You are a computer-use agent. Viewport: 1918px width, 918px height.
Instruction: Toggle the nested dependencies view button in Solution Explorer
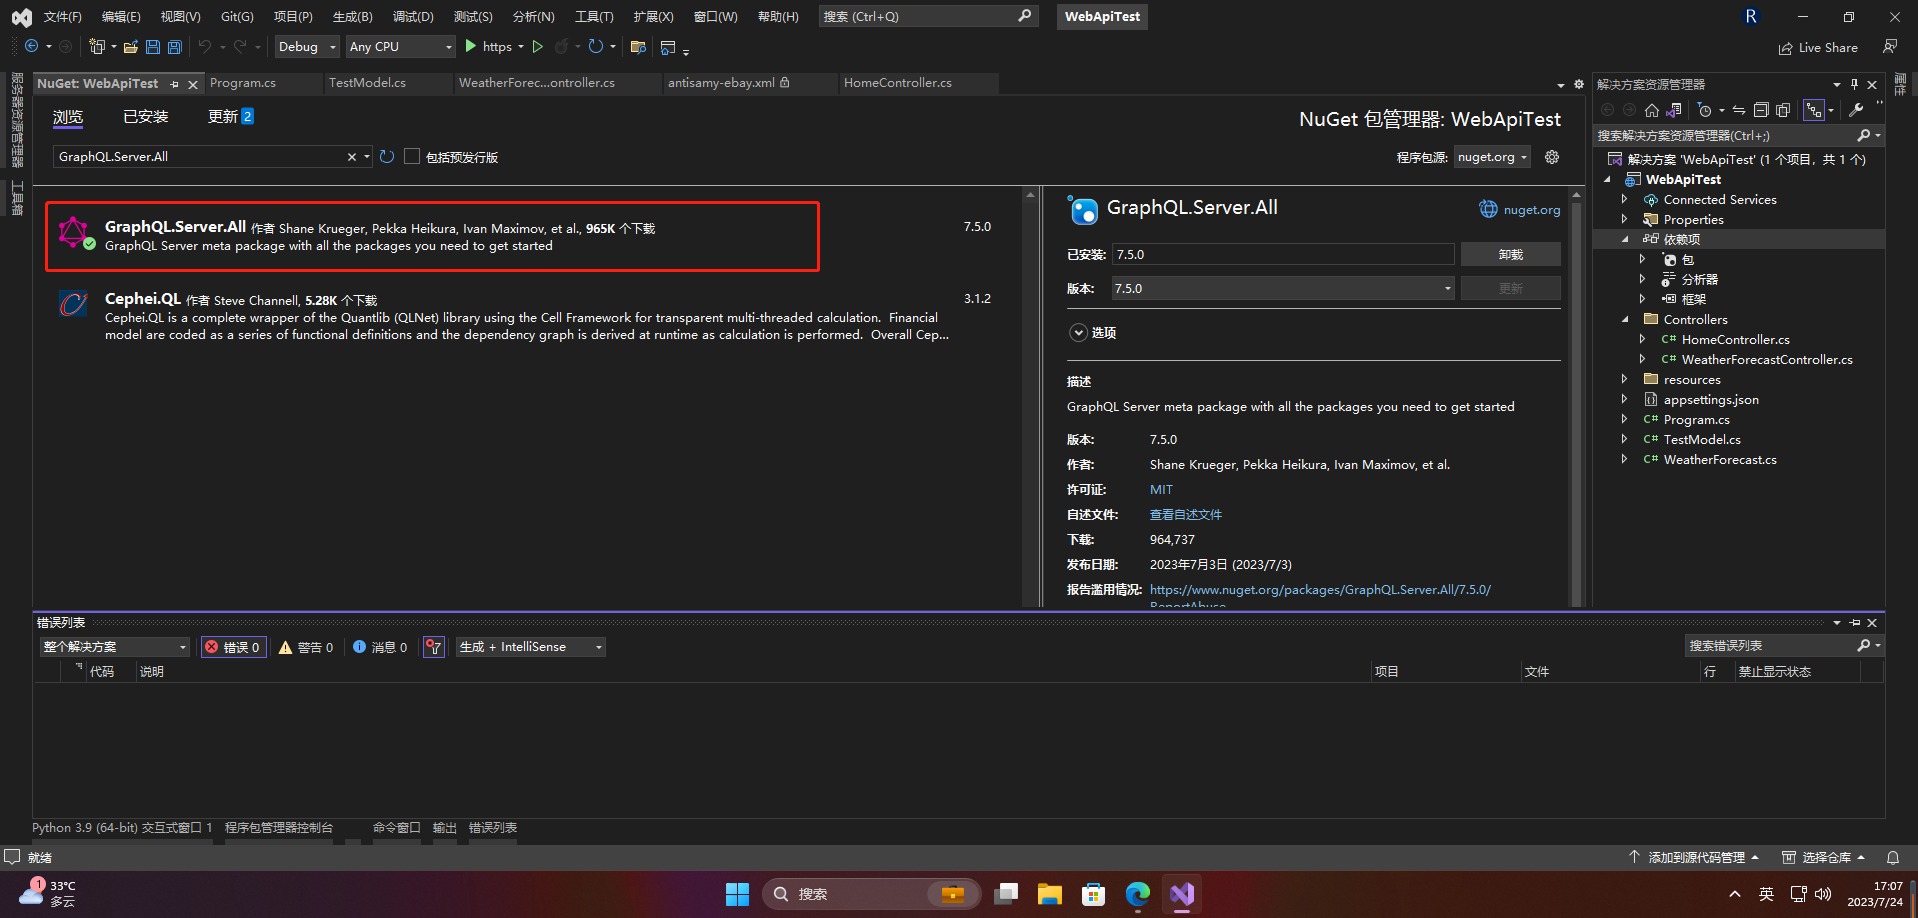coord(1814,110)
